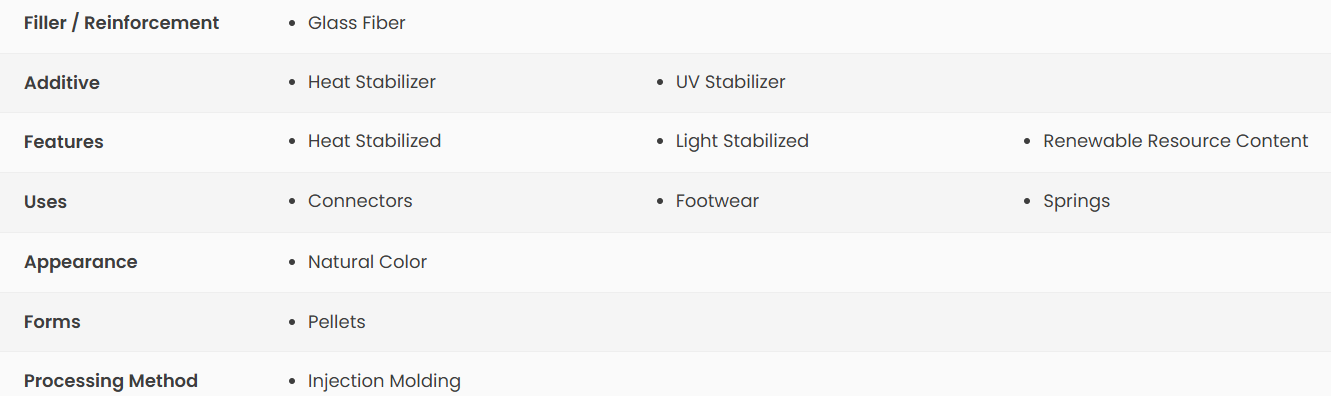Click the Light Stabilized feature
Viewport: 1331px width, 396px height.
(742, 141)
